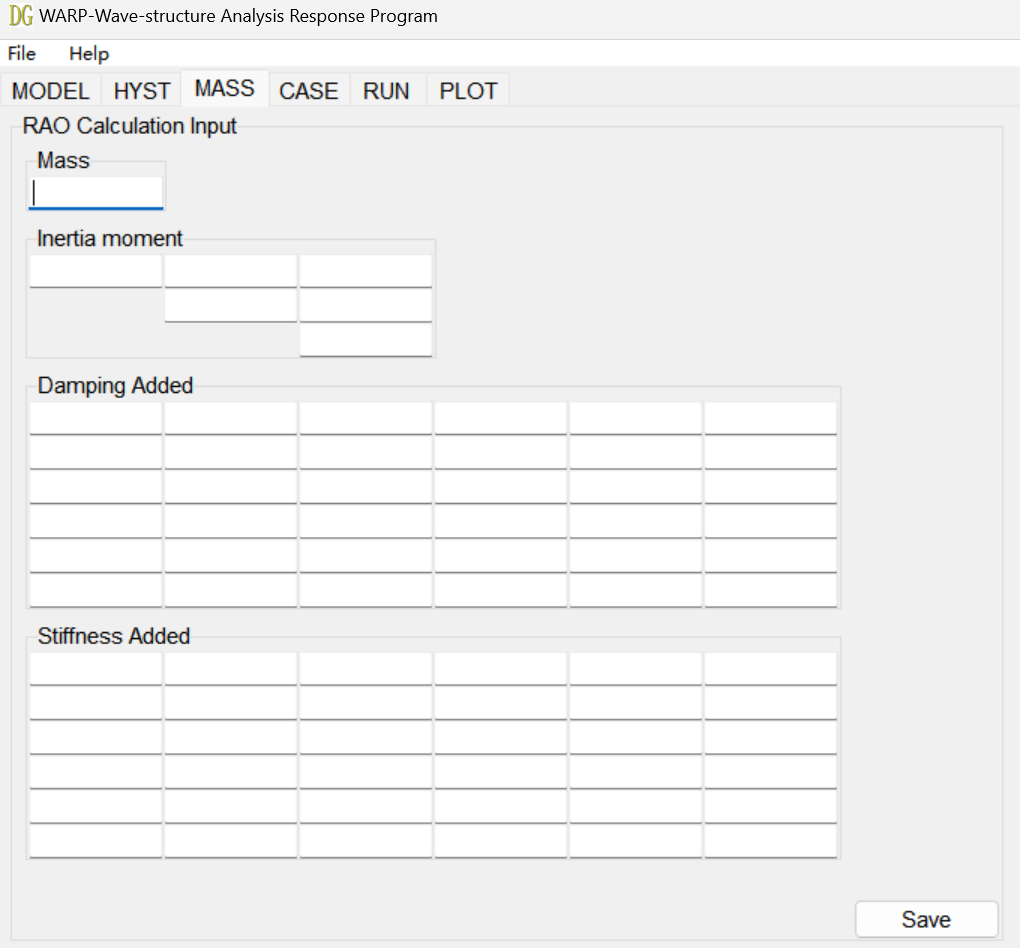
Task: Open the PLOT tab
Action: coord(467,90)
